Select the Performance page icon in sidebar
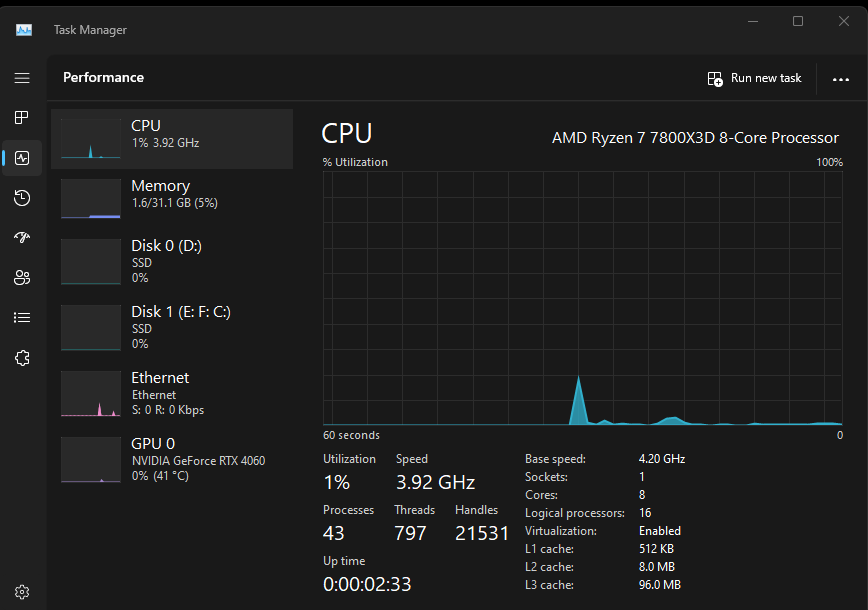This screenshot has width=868, height=610. tap(22, 158)
